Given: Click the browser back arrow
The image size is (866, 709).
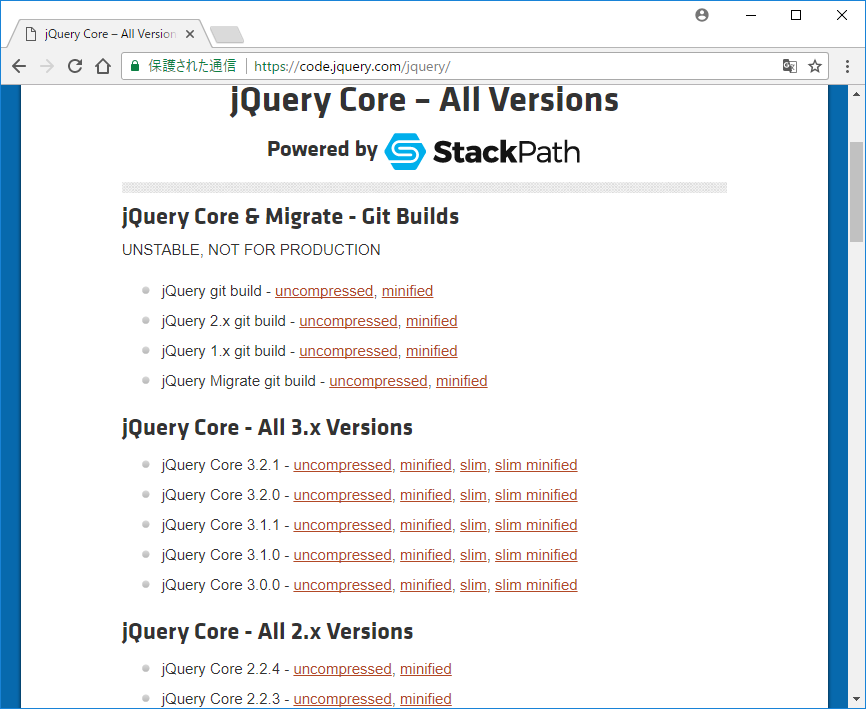Looking at the screenshot, I should [19, 66].
